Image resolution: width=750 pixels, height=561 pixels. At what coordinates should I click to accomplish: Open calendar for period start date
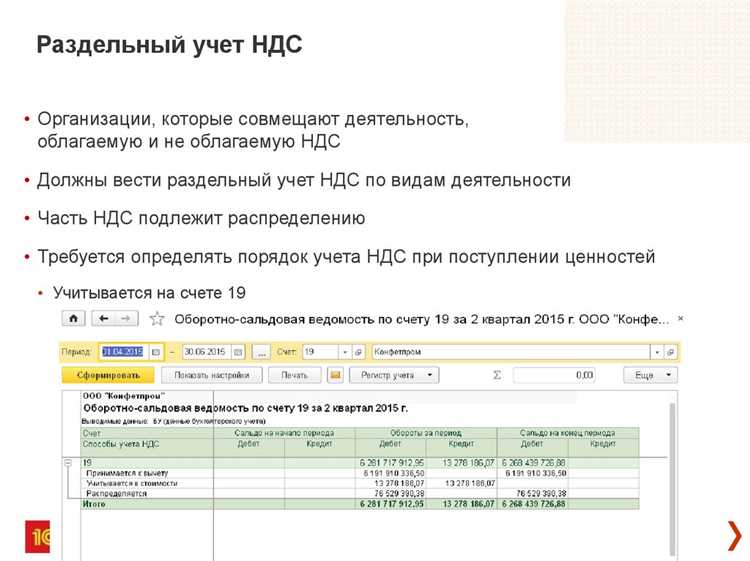pos(155,352)
